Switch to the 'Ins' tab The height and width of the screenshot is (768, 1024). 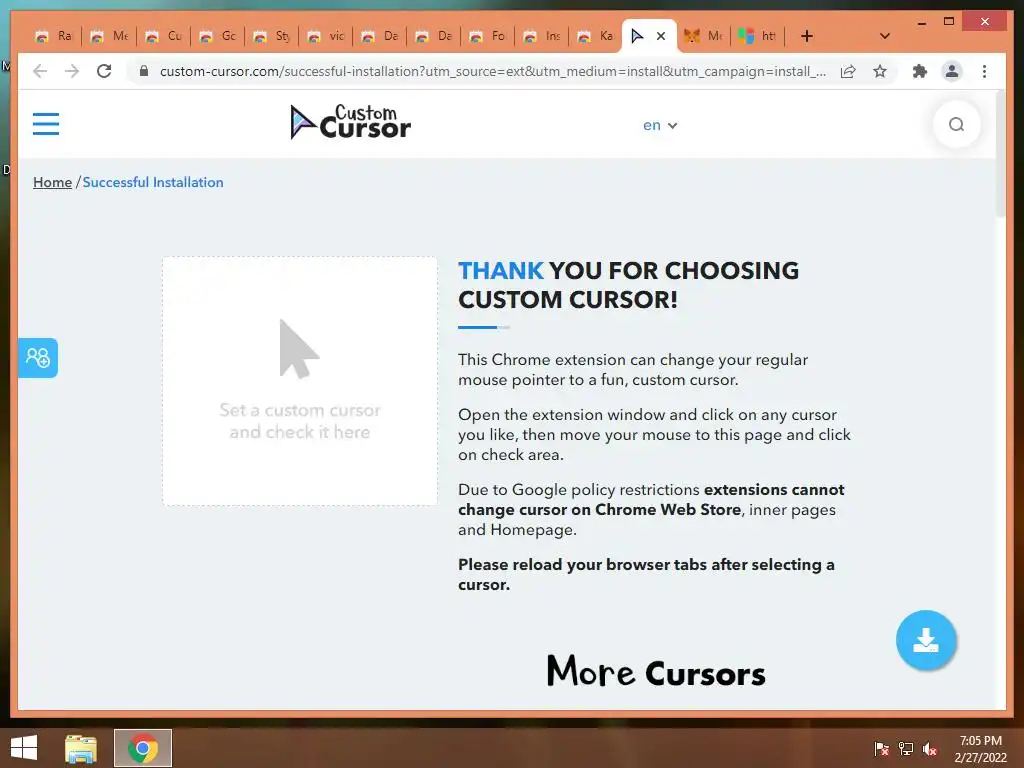click(x=542, y=36)
